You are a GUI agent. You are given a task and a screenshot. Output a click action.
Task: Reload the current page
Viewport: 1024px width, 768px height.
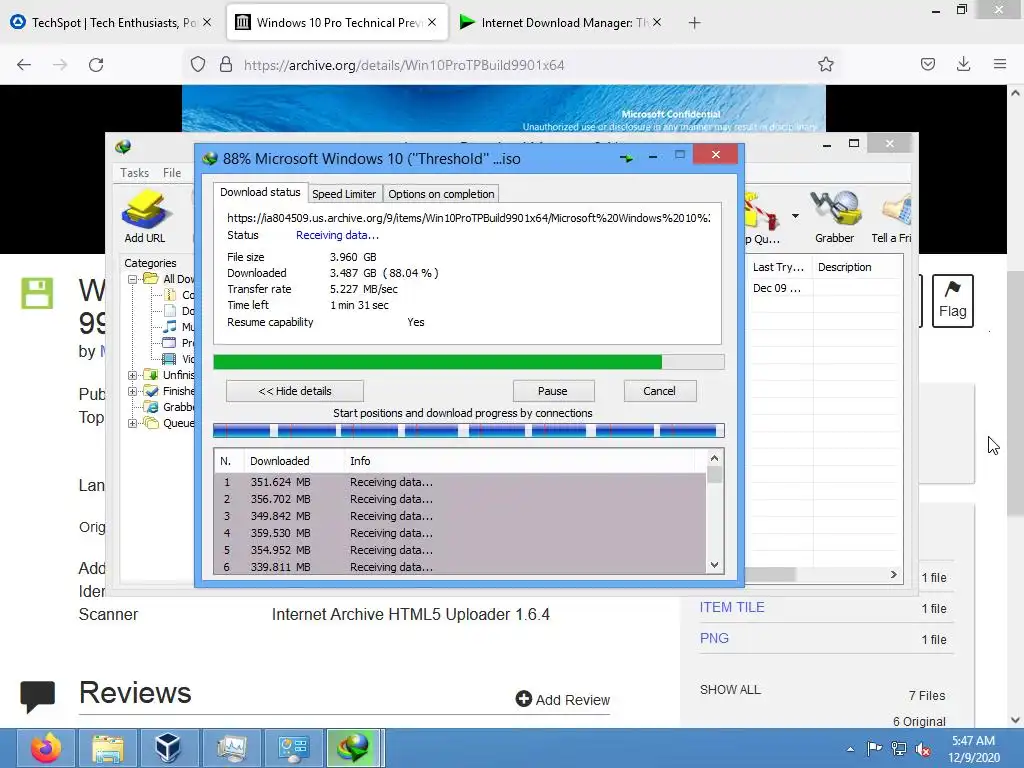click(96, 65)
